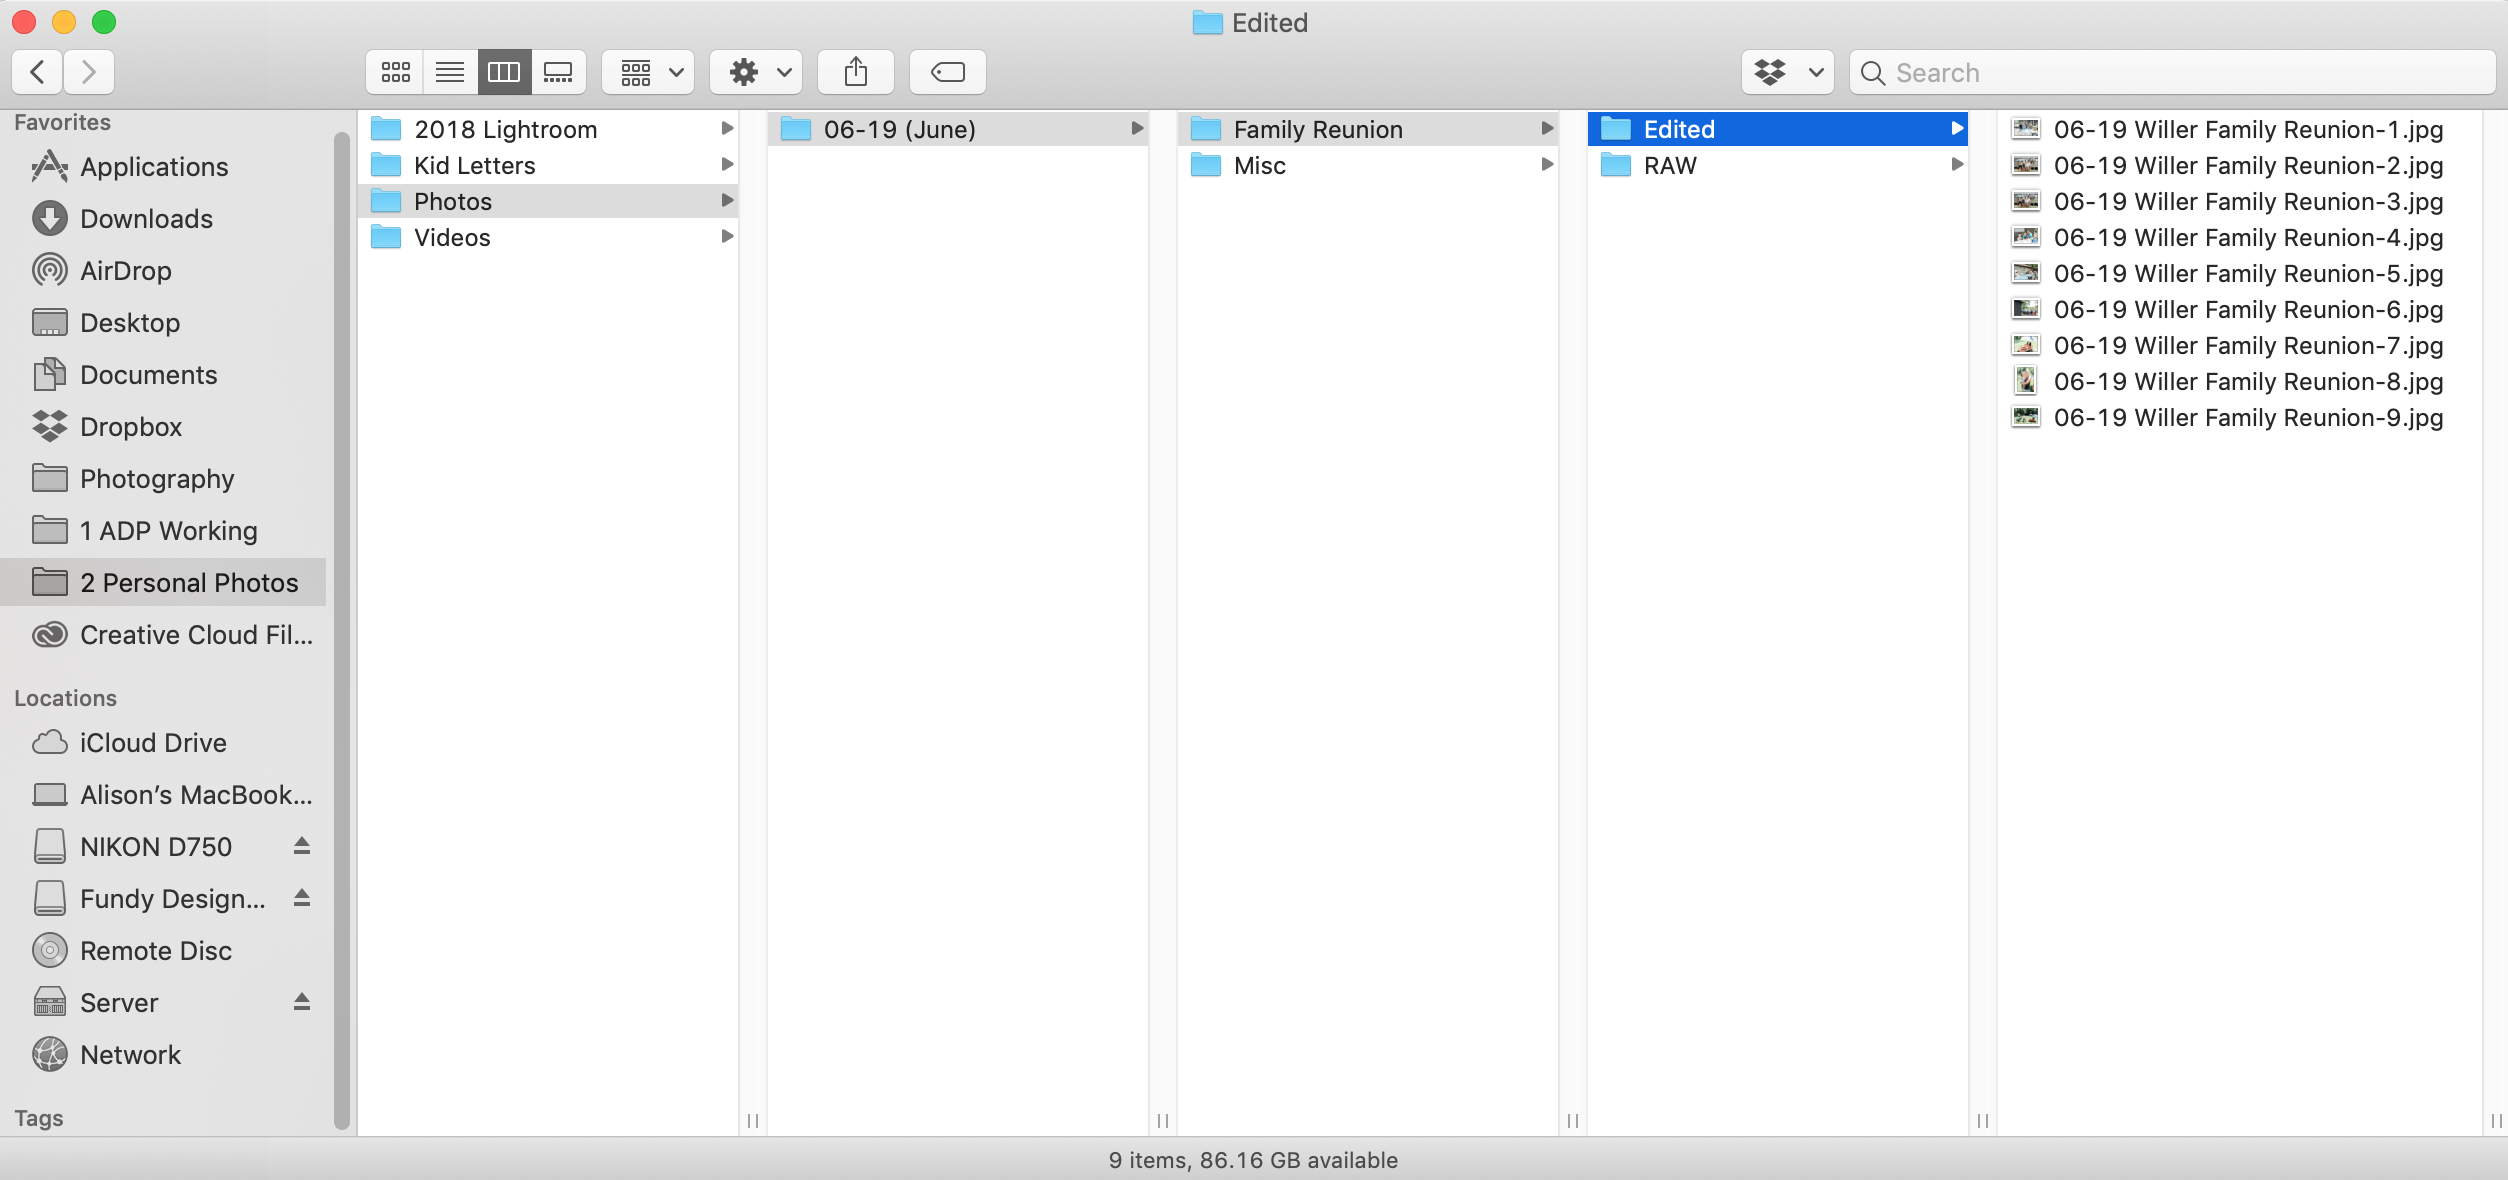Click the sidebar vertical scrollbar

click(x=342, y=630)
